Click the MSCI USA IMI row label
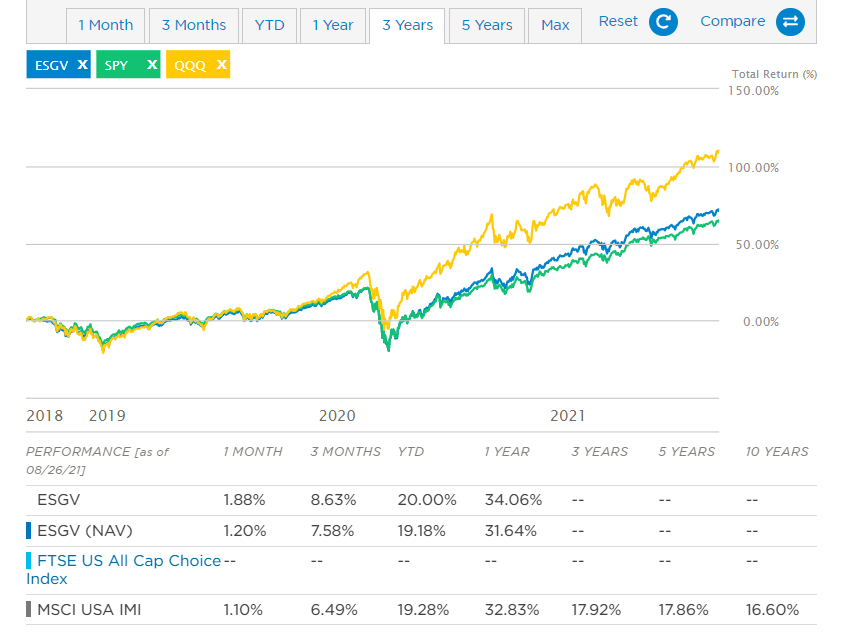Screen dimensions: 854x636 (89, 609)
